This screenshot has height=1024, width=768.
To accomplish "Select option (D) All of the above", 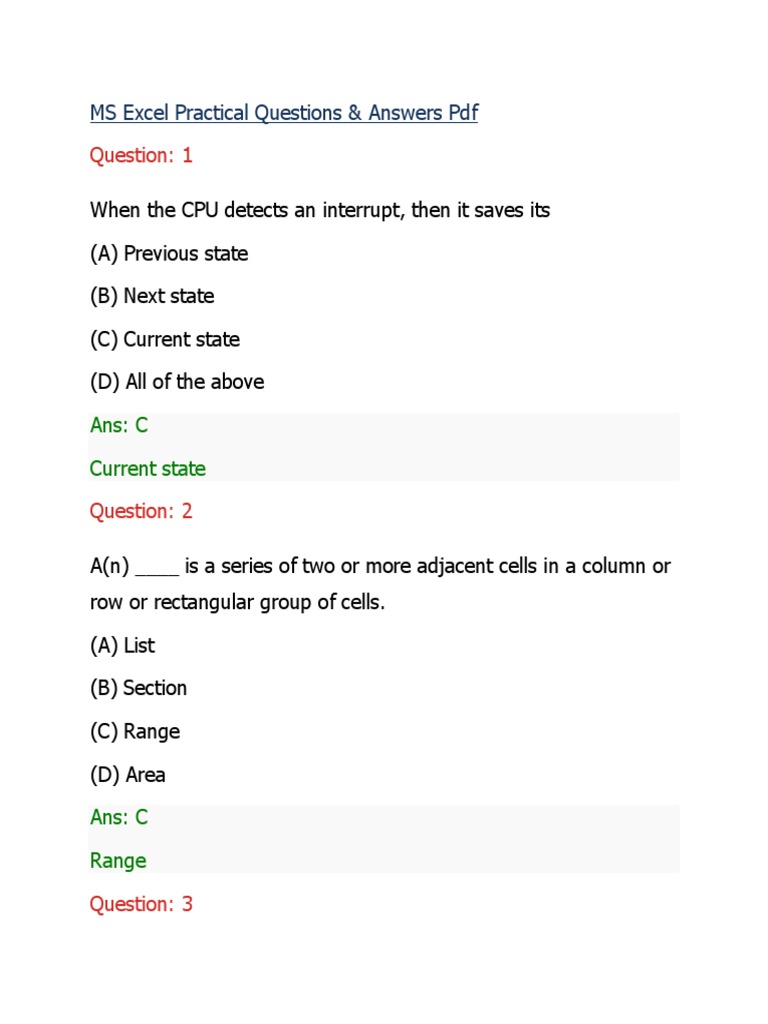I will [x=177, y=382].
